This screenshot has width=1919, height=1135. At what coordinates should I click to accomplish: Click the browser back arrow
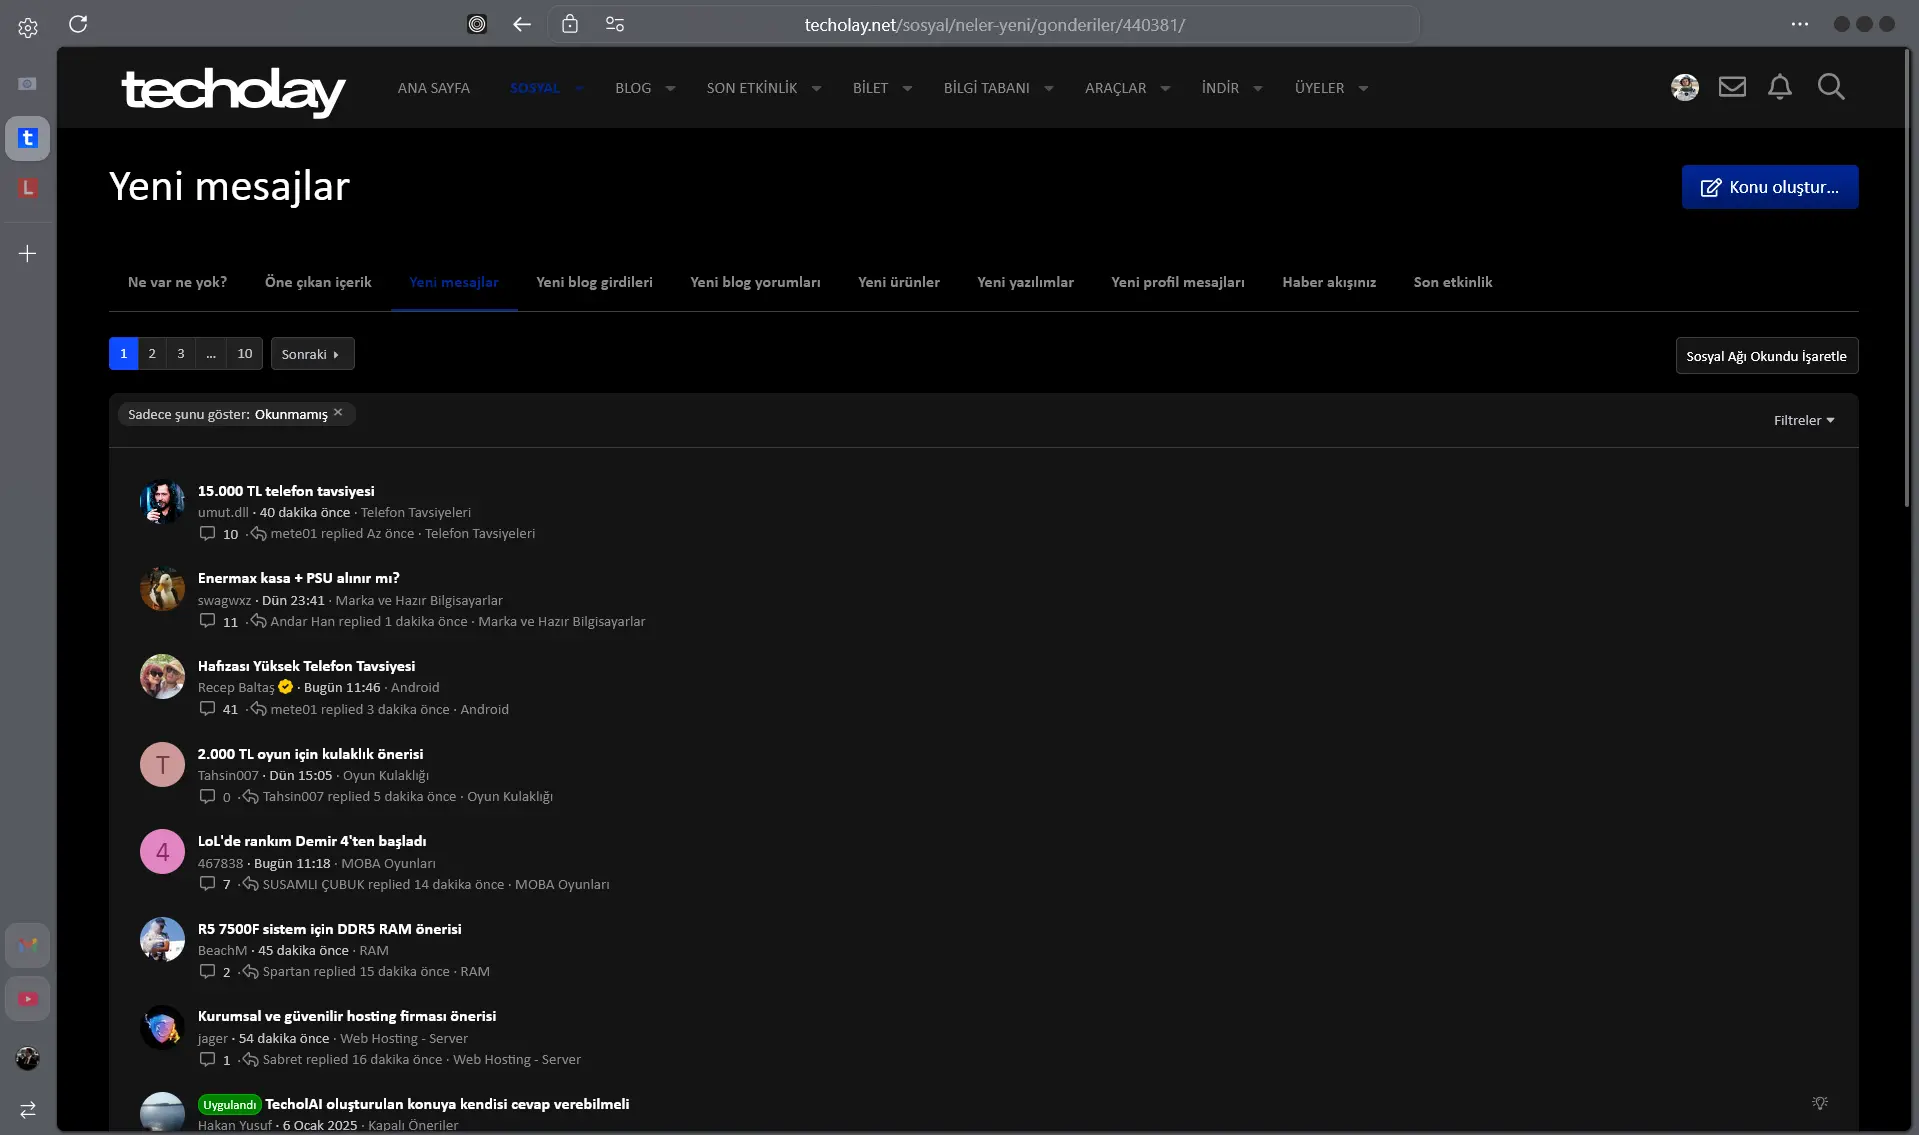click(x=521, y=24)
